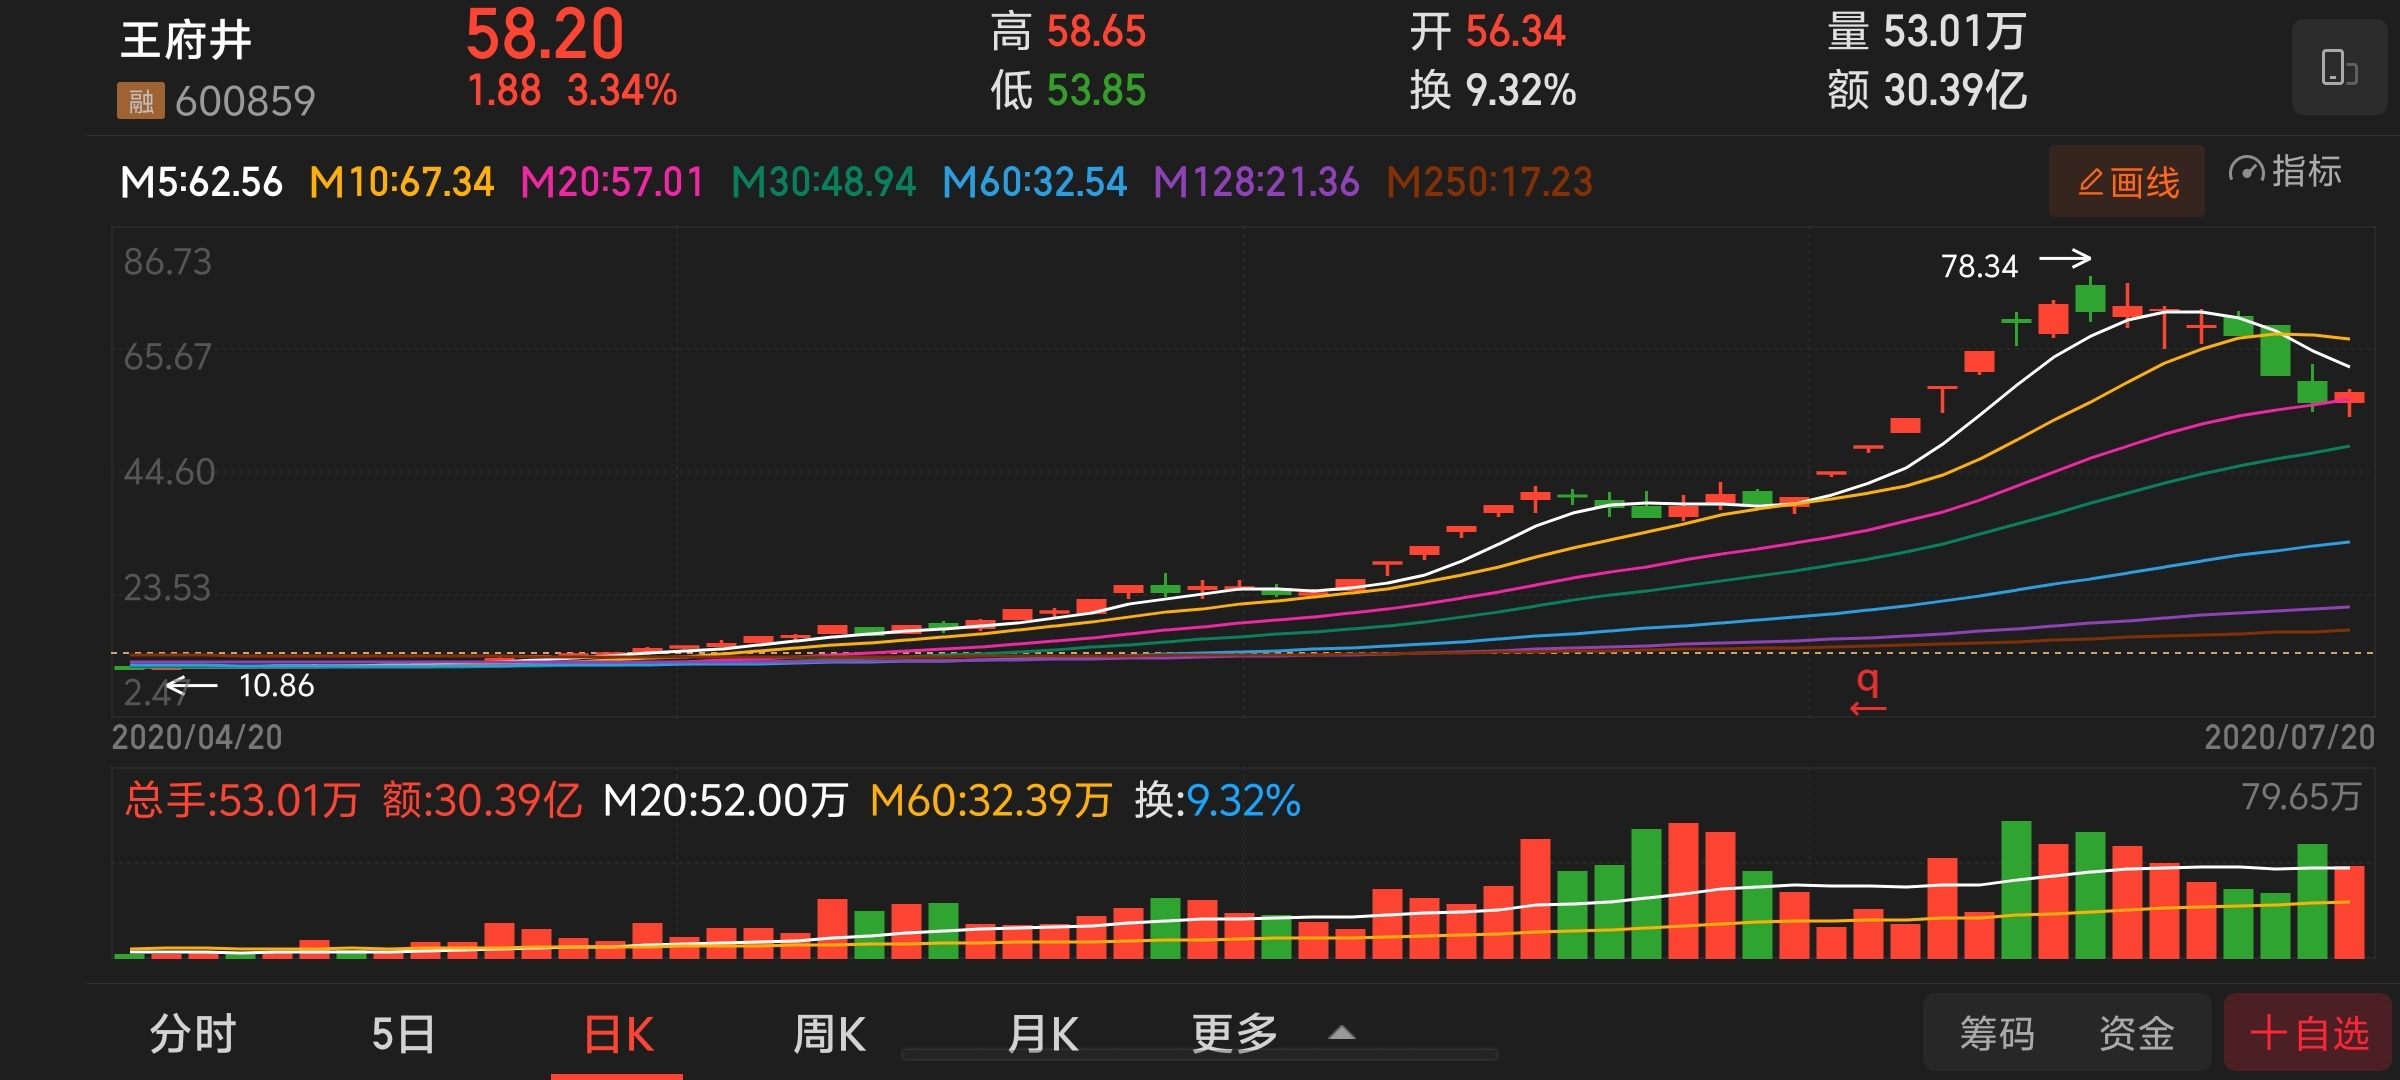Tap the M5:62.56 moving average label
The height and width of the screenshot is (1080, 2400).
pos(201,182)
